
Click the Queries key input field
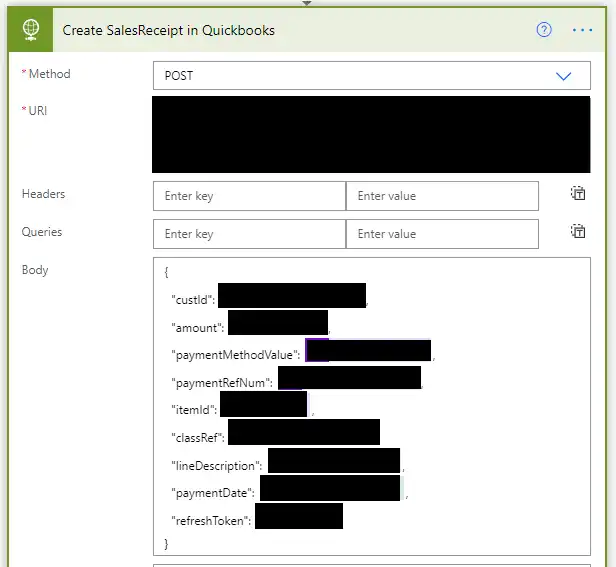249,234
